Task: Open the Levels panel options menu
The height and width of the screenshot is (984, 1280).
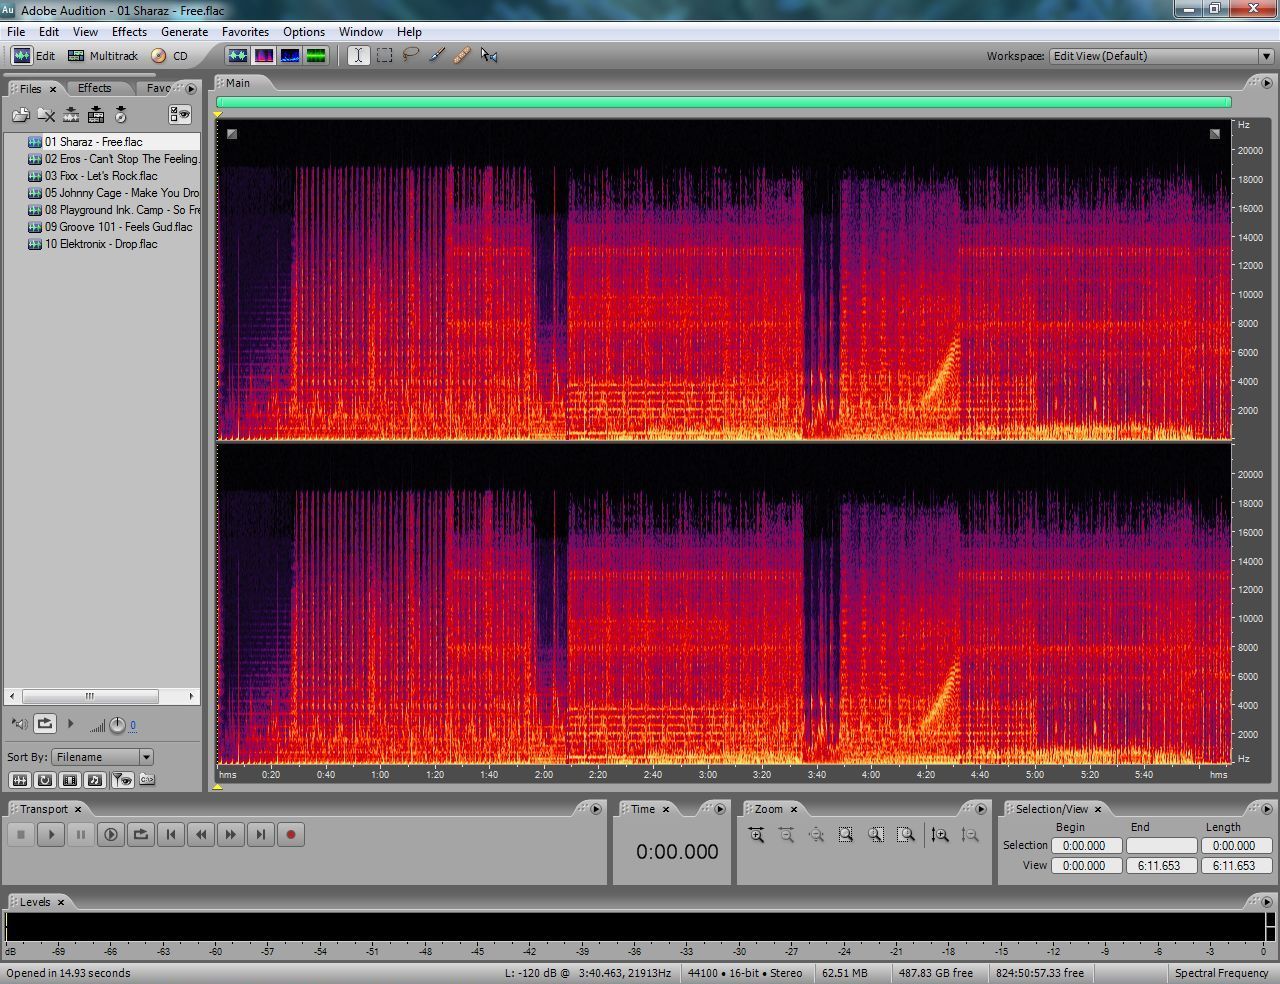Action: click(1266, 902)
